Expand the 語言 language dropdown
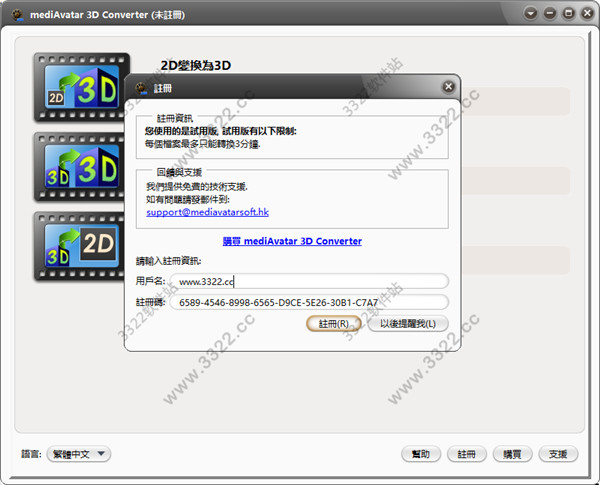Viewport: 600px width, 485px height. coord(79,454)
